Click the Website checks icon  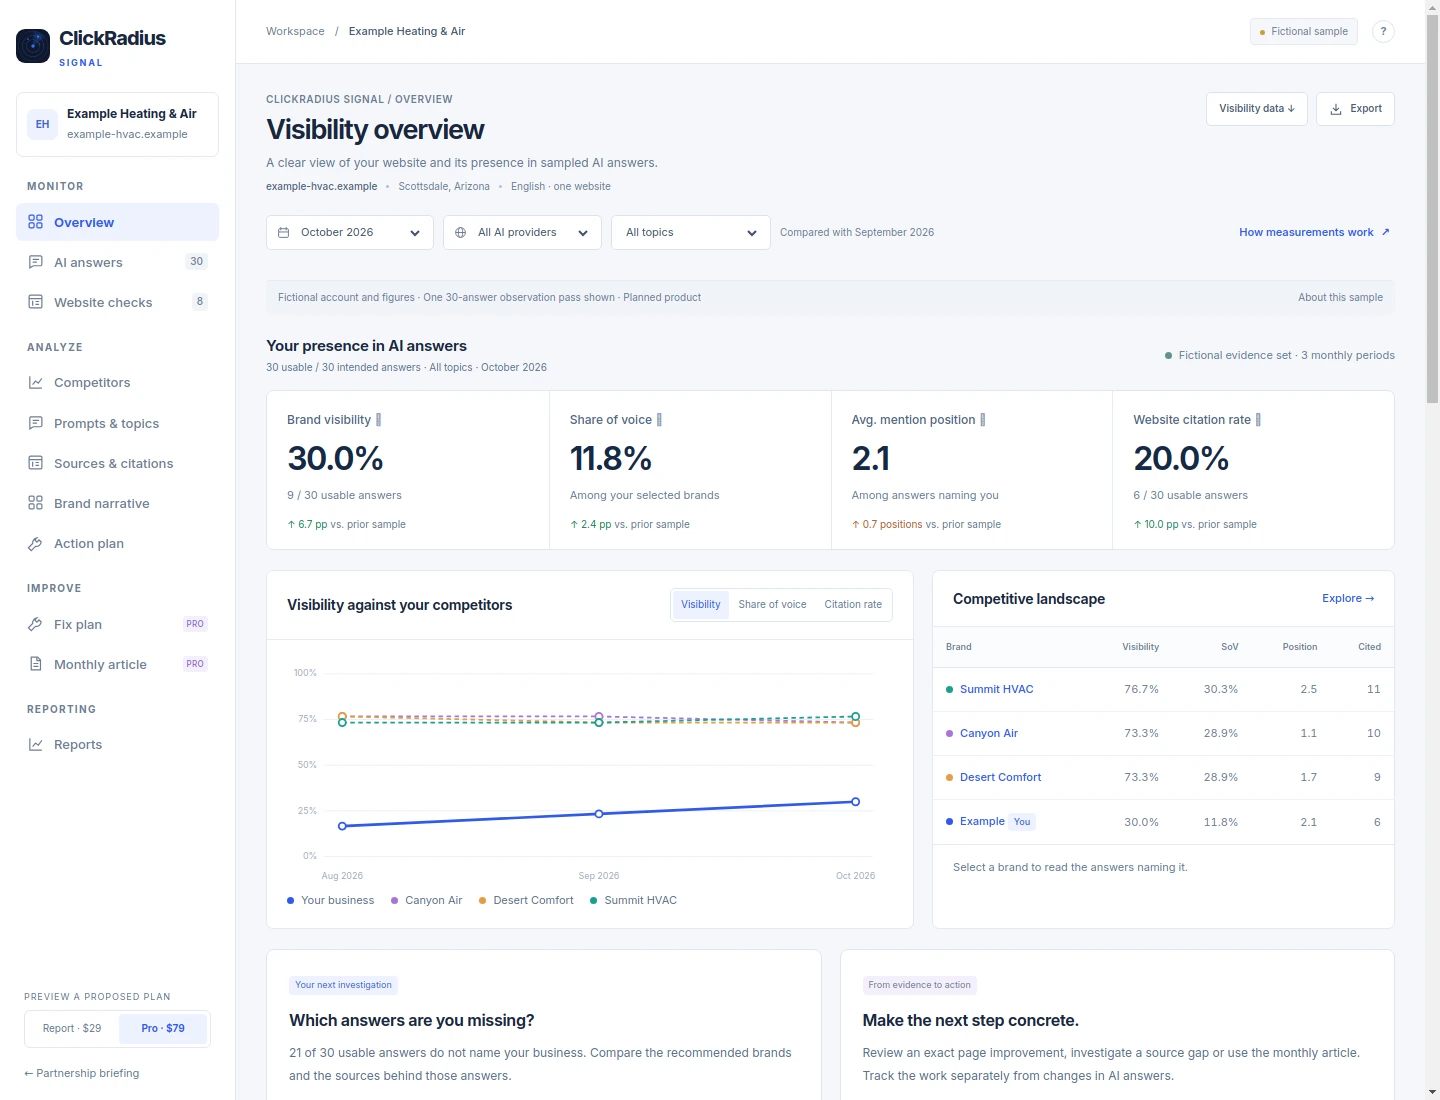click(36, 302)
